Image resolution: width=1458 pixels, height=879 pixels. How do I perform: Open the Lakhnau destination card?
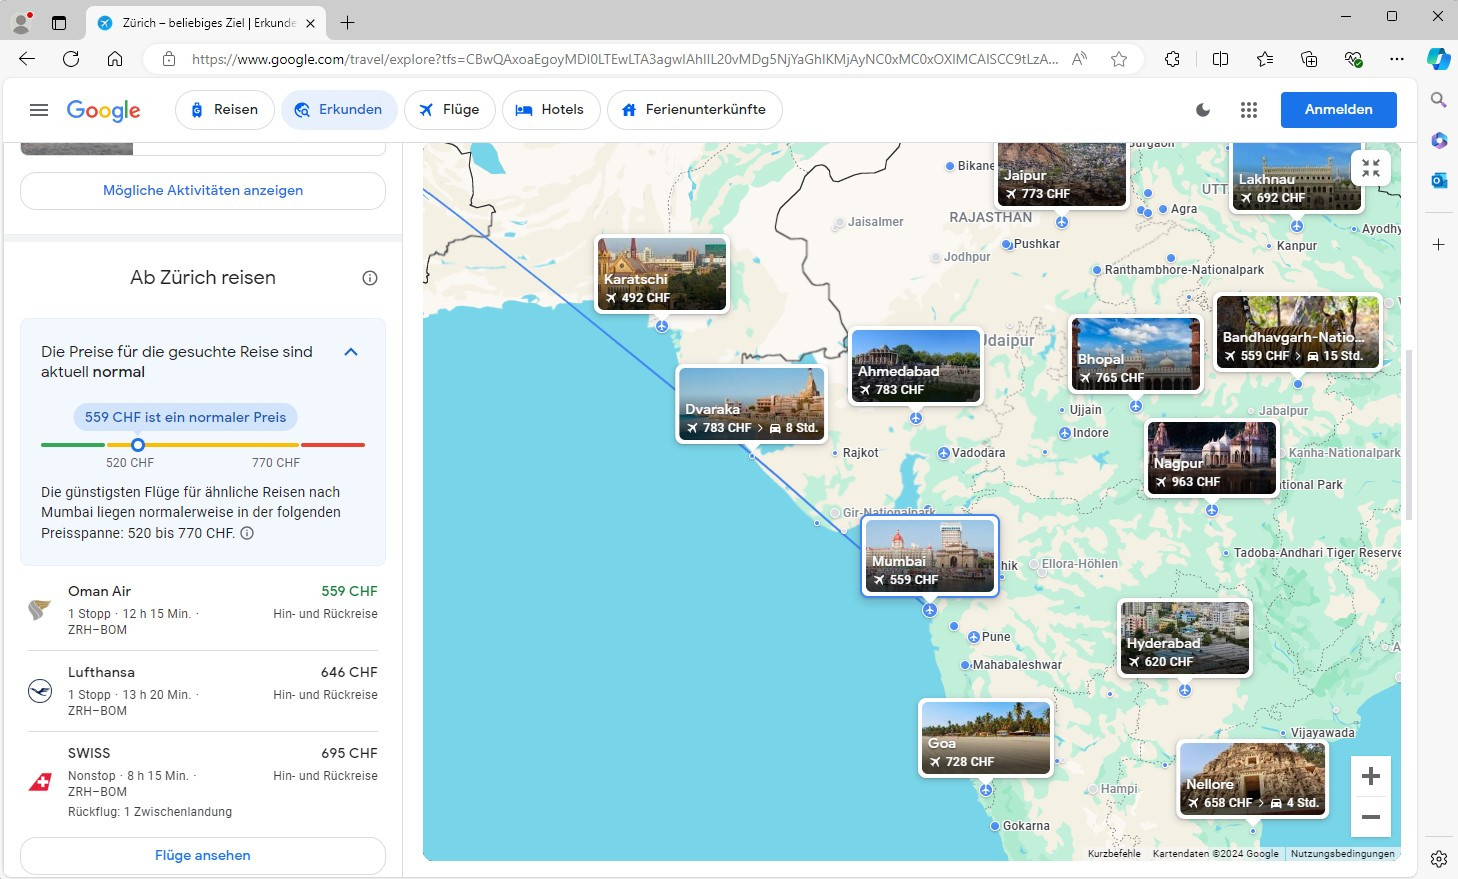(x=1297, y=177)
